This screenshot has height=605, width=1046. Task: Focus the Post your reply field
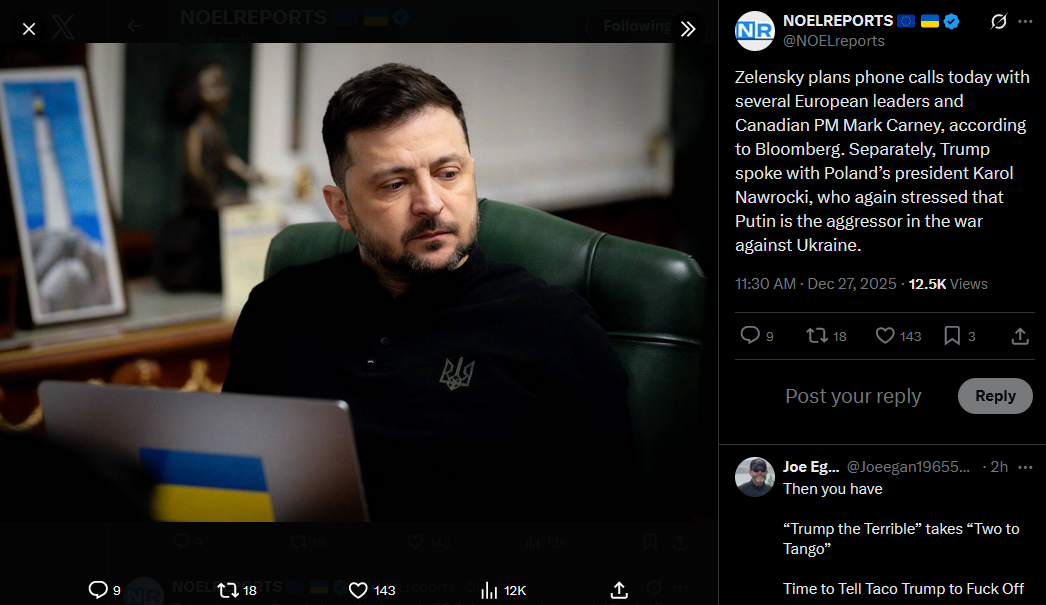click(853, 396)
